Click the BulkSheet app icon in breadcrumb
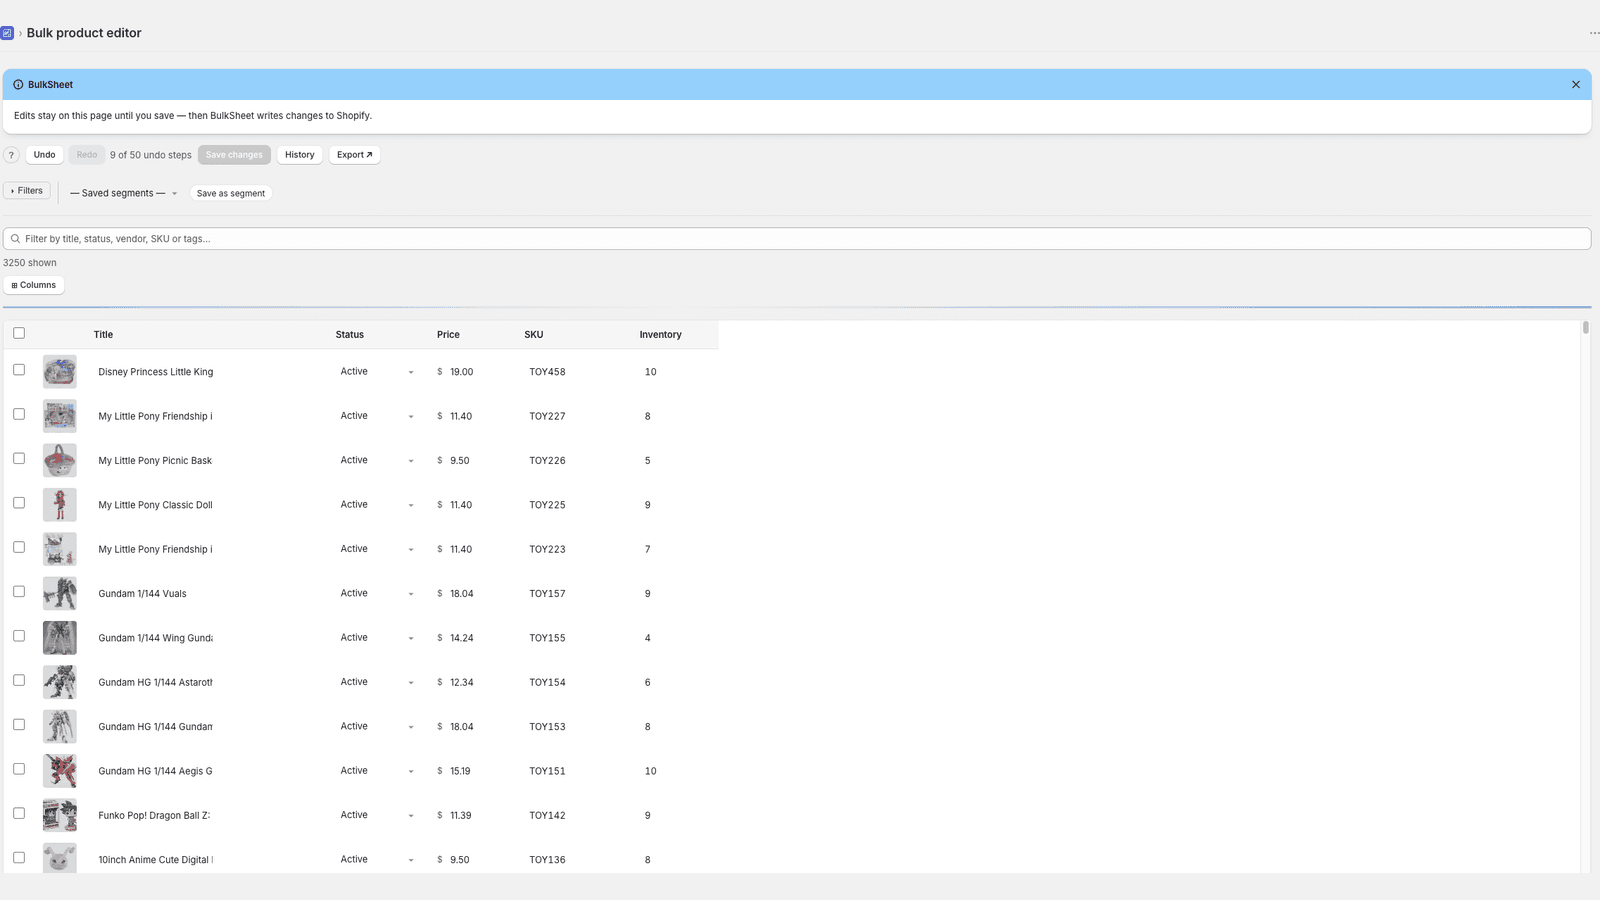Image resolution: width=1600 pixels, height=900 pixels. coord(7,33)
